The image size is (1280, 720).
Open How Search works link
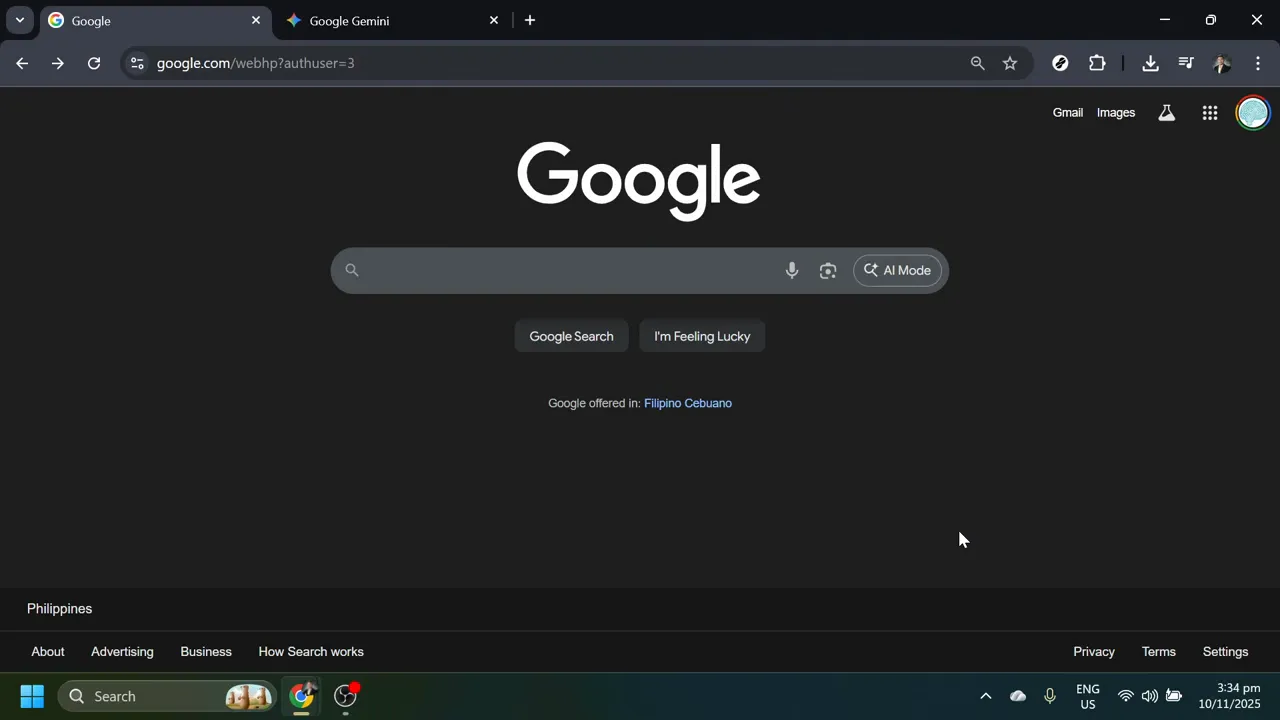[311, 651]
